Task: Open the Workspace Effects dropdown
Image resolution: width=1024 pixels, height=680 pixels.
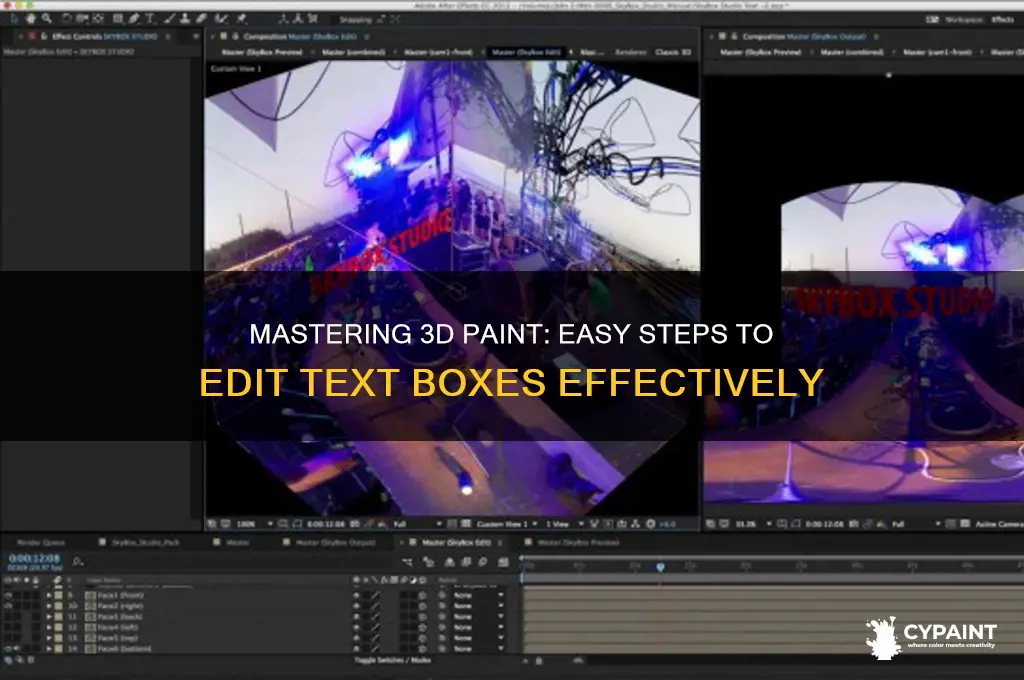Action: point(1002,20)
